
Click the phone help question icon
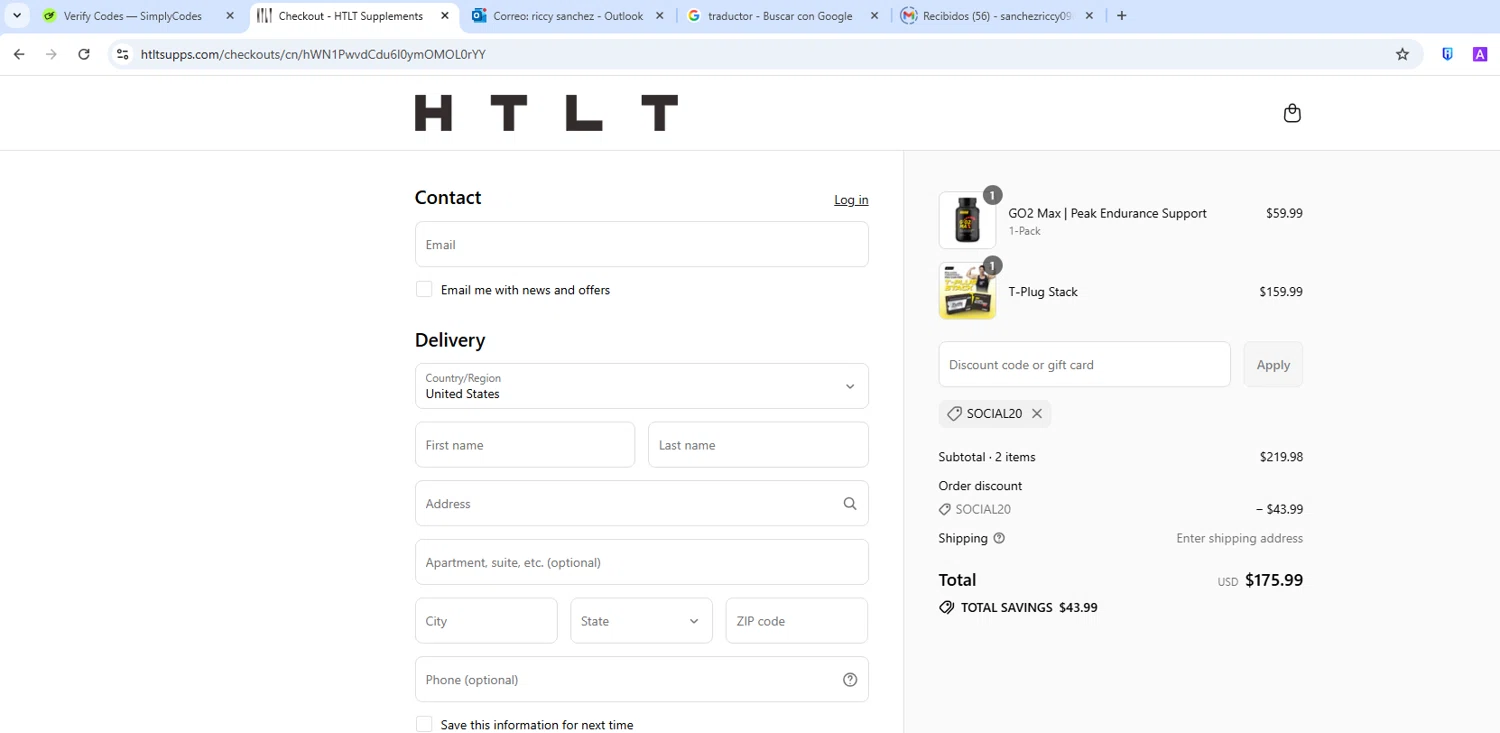point(850,680)
